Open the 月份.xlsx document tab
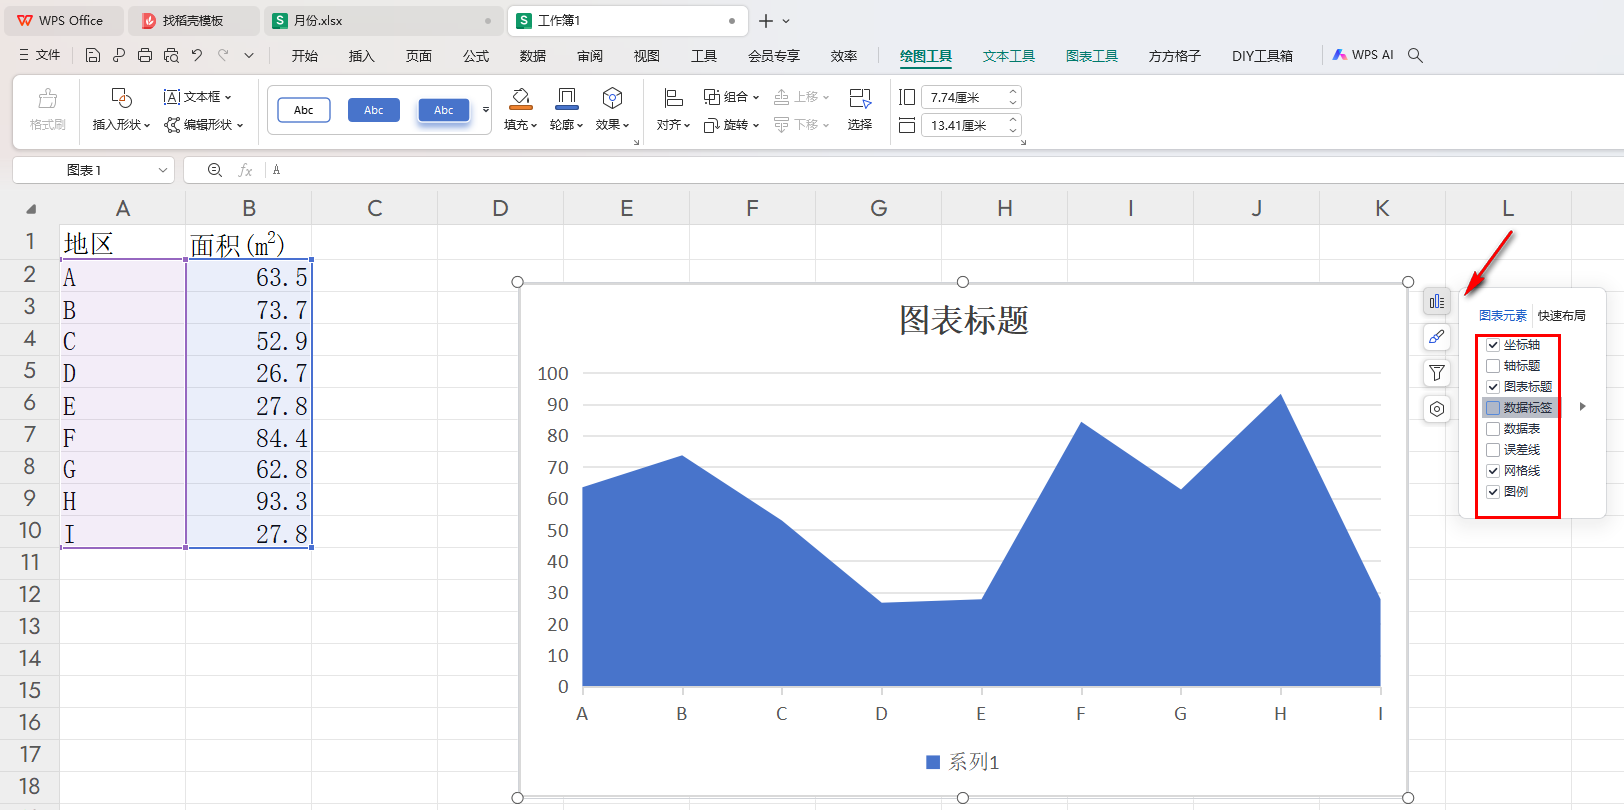Viewport: 1624px width, 810px height. (385, 21)
